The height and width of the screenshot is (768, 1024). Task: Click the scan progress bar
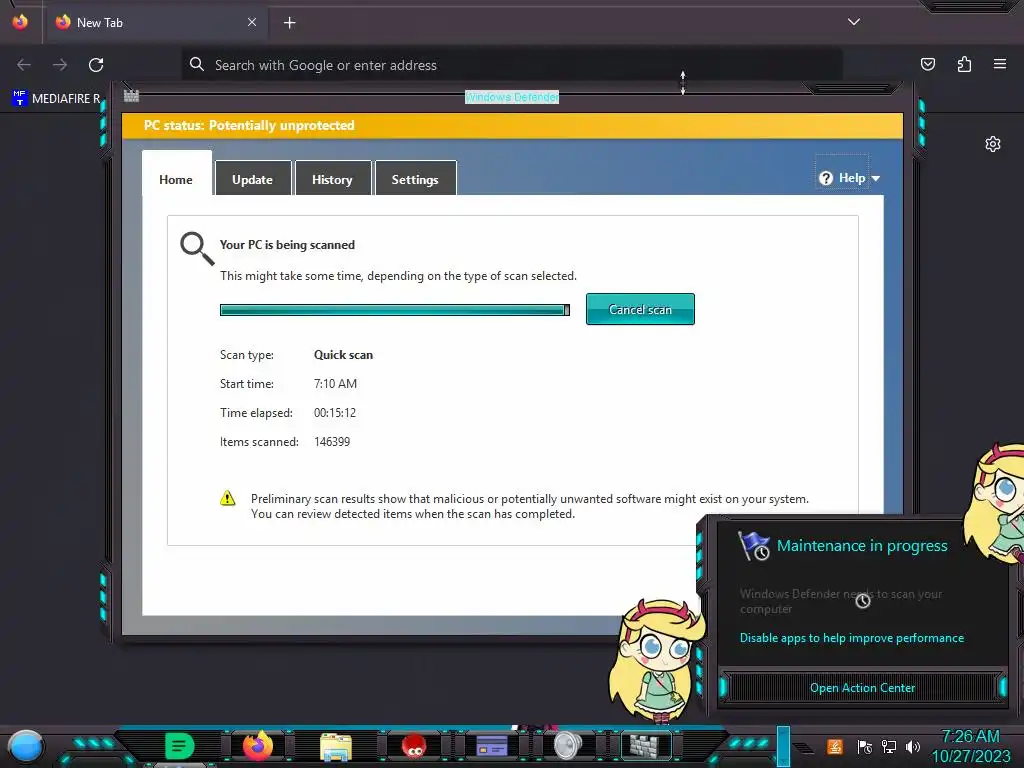pos(394,310)
